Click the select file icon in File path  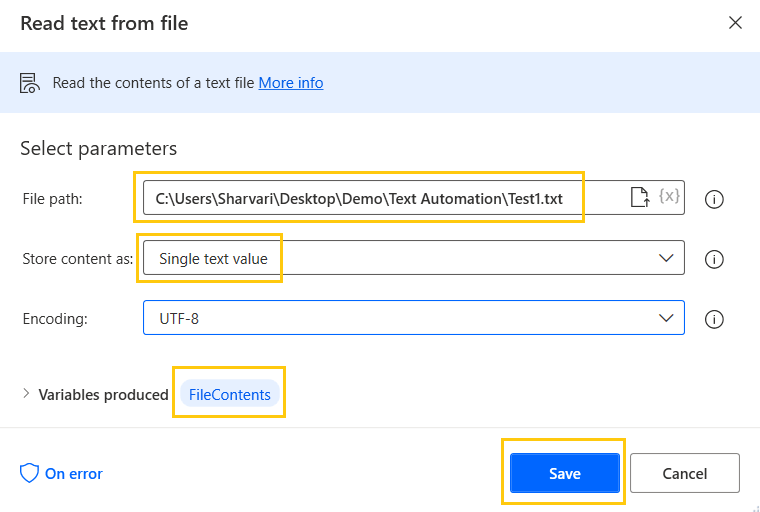pos(639,197)
